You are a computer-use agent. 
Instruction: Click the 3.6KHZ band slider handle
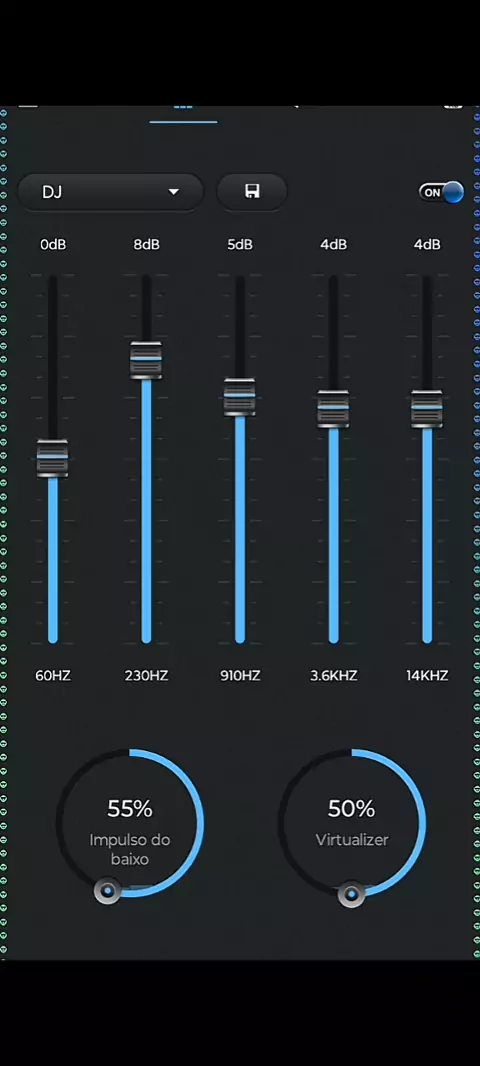[333, 409]
